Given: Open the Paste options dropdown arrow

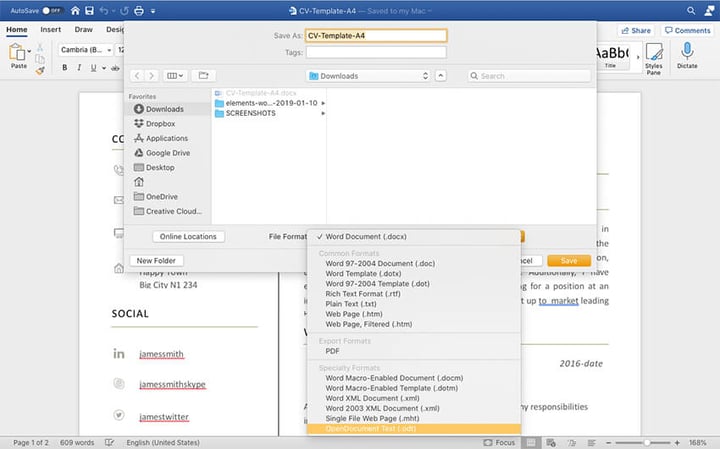Looking at the screenshot, I should [x=29, y=51].
